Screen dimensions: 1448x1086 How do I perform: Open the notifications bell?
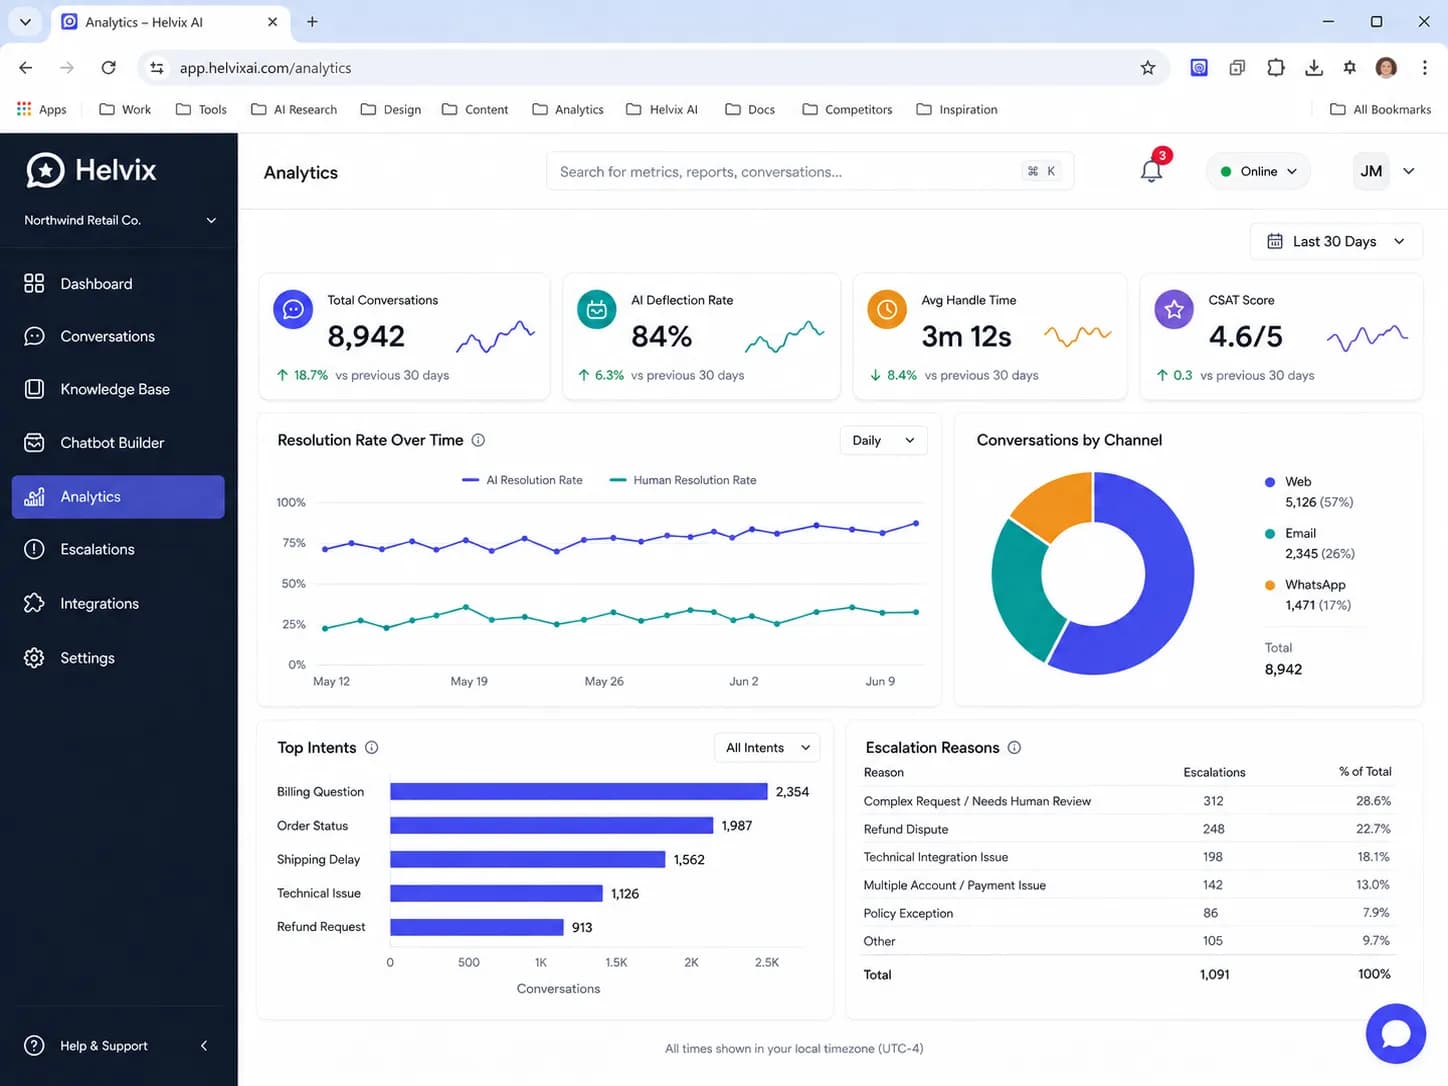tap(1151, 171)
